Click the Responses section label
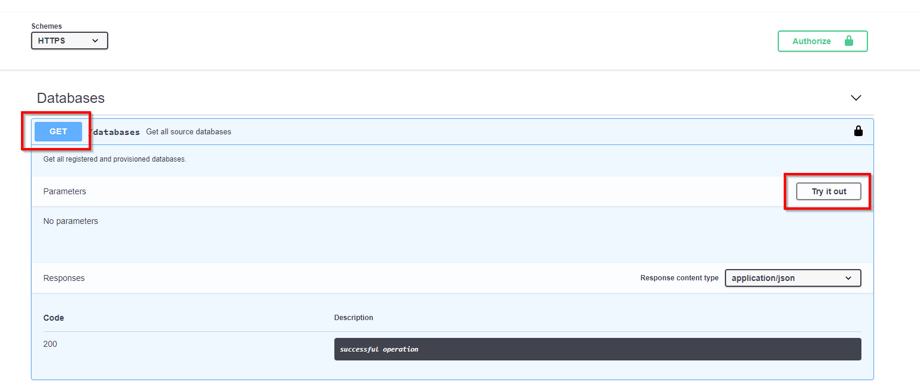 click(x=64, y=278)
